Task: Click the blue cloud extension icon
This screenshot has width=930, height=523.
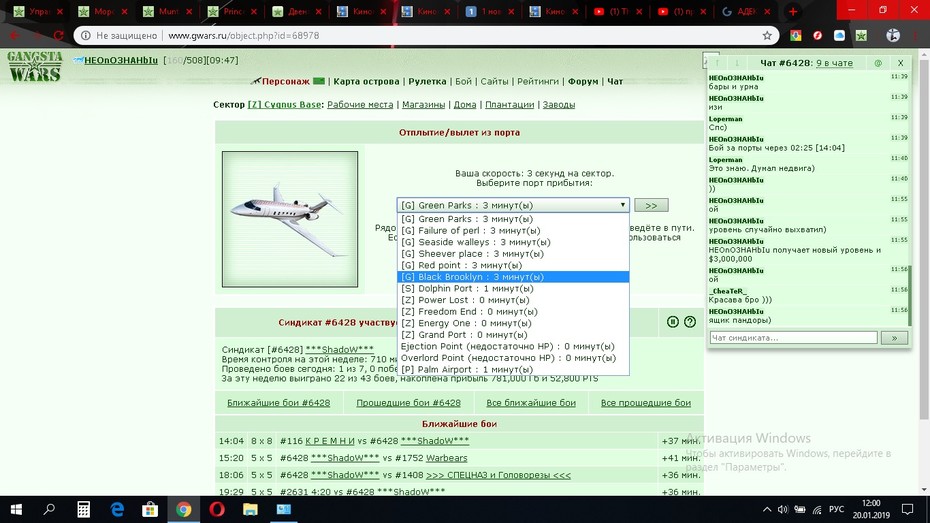Action: click(839, 36)
